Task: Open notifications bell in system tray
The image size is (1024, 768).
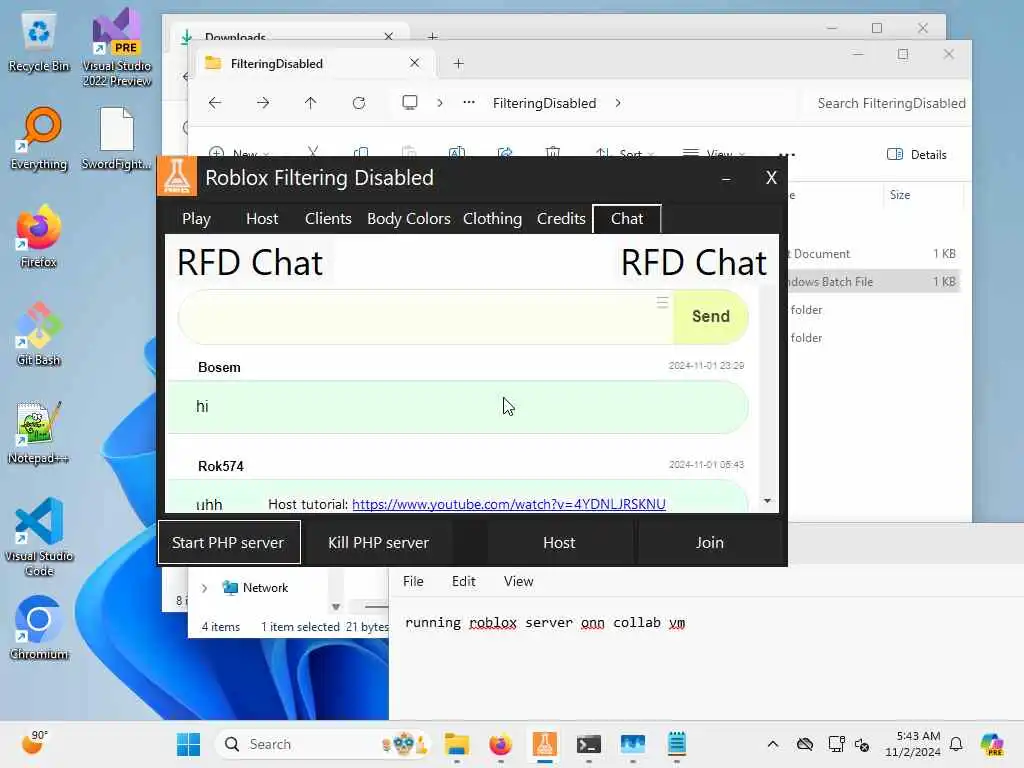Action: [x=956, y=744]
